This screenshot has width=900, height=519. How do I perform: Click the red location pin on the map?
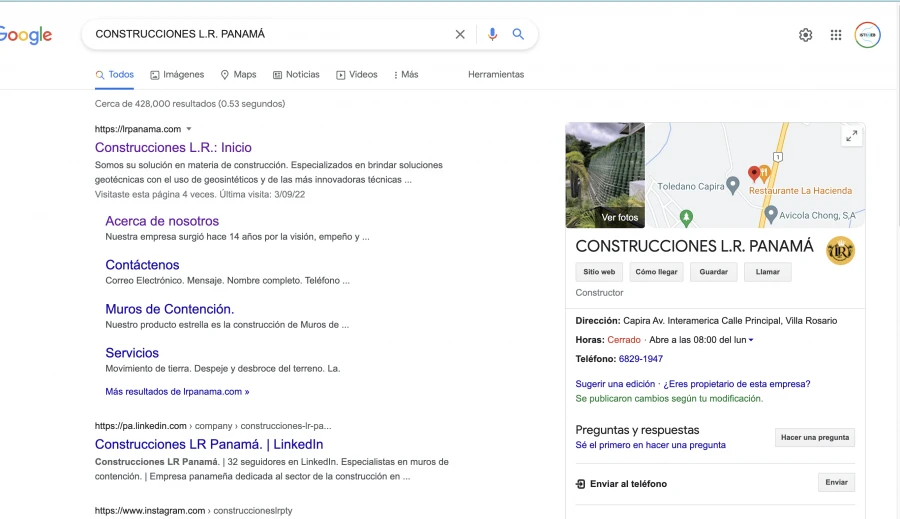click(754, 173)
